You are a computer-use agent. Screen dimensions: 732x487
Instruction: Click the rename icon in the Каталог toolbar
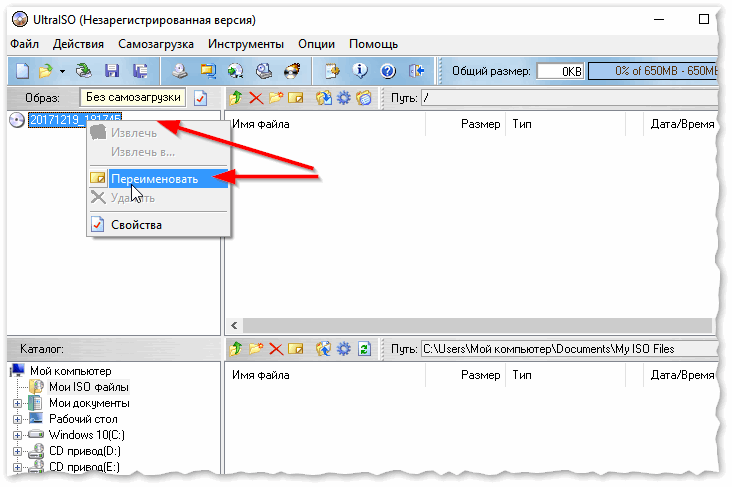point(296,349)
